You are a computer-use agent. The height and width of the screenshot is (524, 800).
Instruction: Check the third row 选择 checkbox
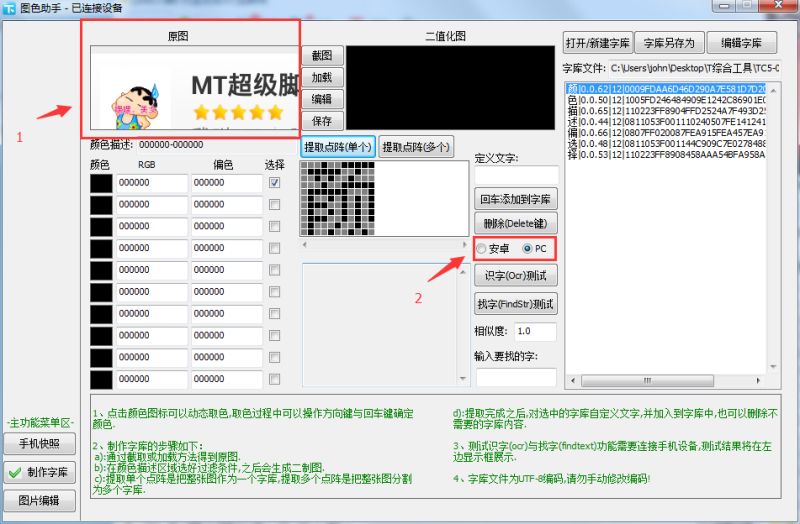click(274, 226)
